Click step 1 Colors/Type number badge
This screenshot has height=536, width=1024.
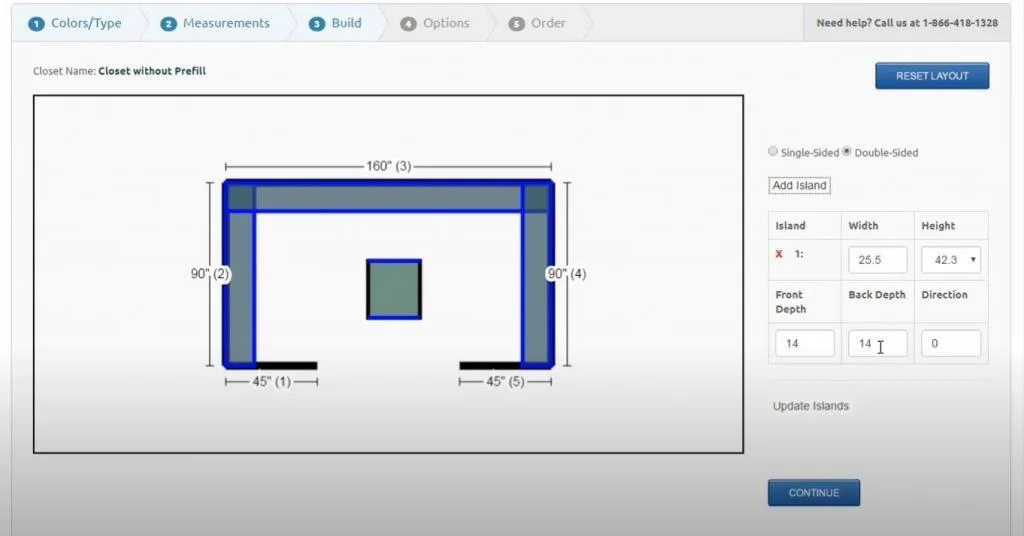click(x=37, y=23)
